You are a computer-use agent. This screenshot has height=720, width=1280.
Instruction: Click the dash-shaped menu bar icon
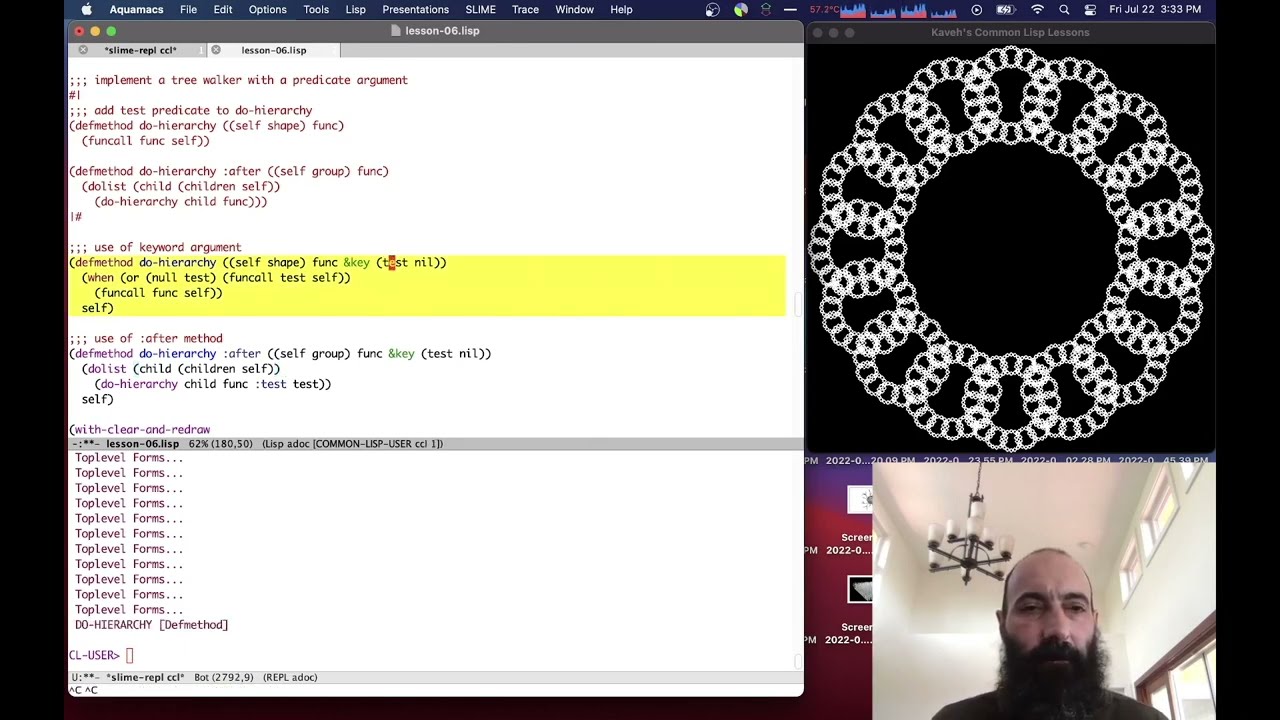tap(790, 10)
